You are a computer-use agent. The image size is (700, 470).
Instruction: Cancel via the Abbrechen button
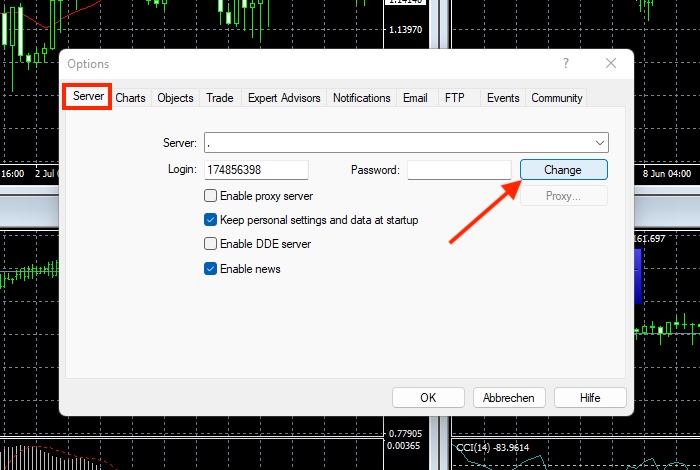point(509,398)
